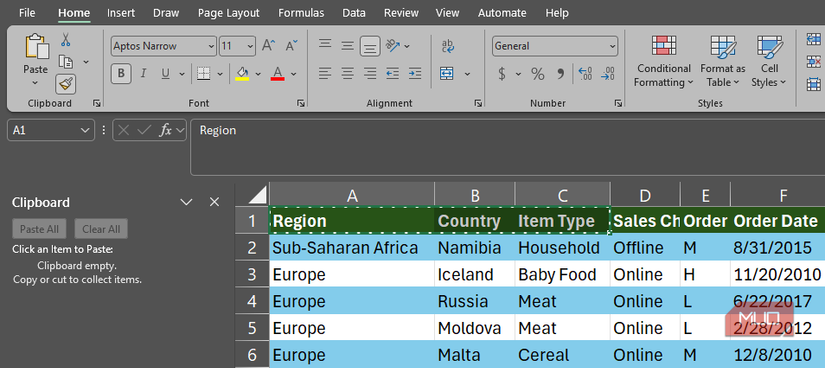
Task: Expand the Paste options arrow
Action: 35,83
